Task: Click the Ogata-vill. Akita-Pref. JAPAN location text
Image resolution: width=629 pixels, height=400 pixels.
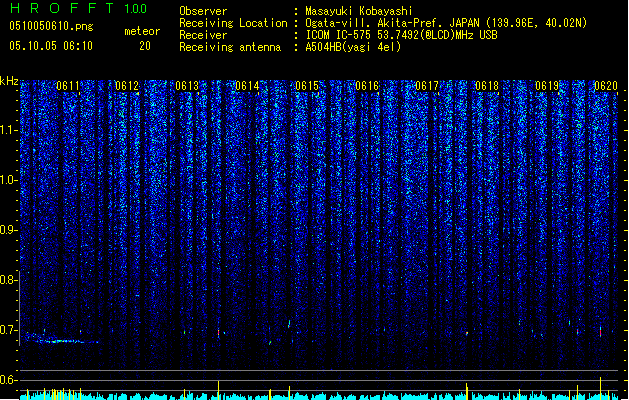Action: click(446, 23)
